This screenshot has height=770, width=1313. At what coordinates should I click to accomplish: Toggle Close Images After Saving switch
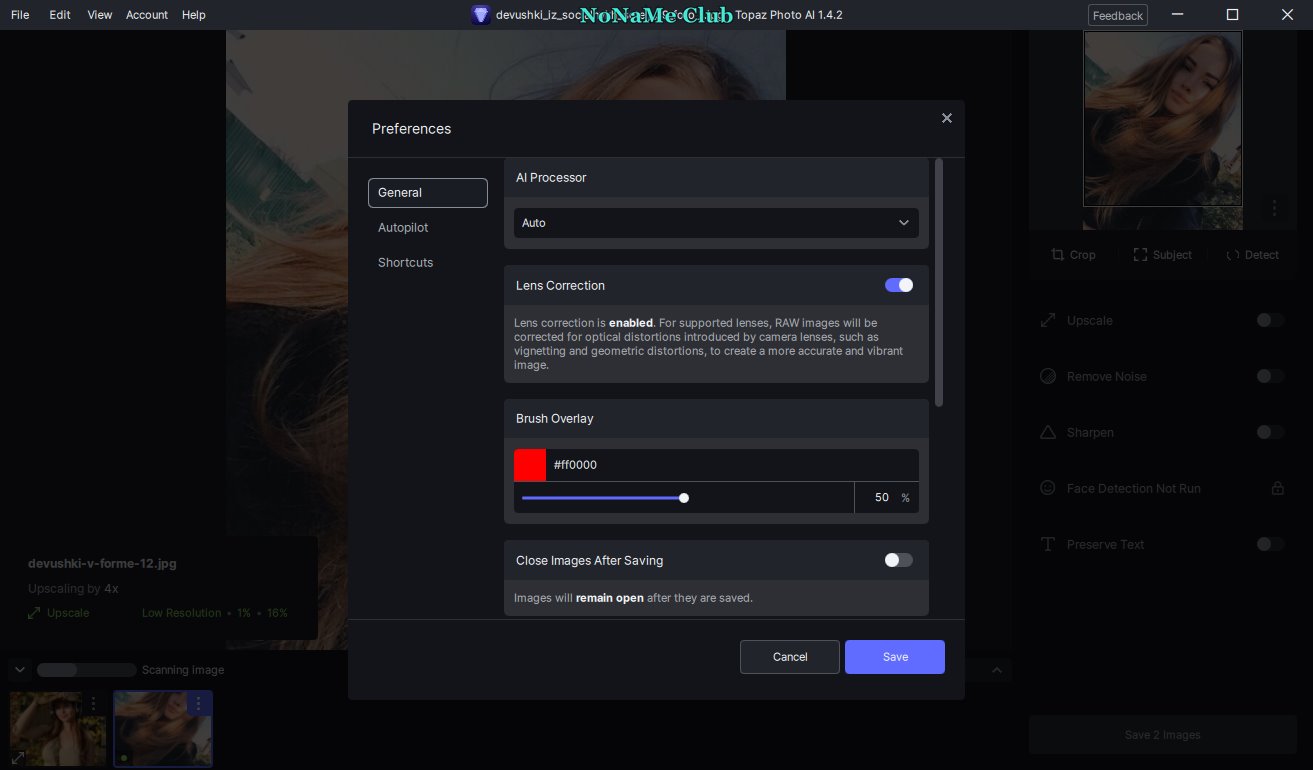(899, 560)
